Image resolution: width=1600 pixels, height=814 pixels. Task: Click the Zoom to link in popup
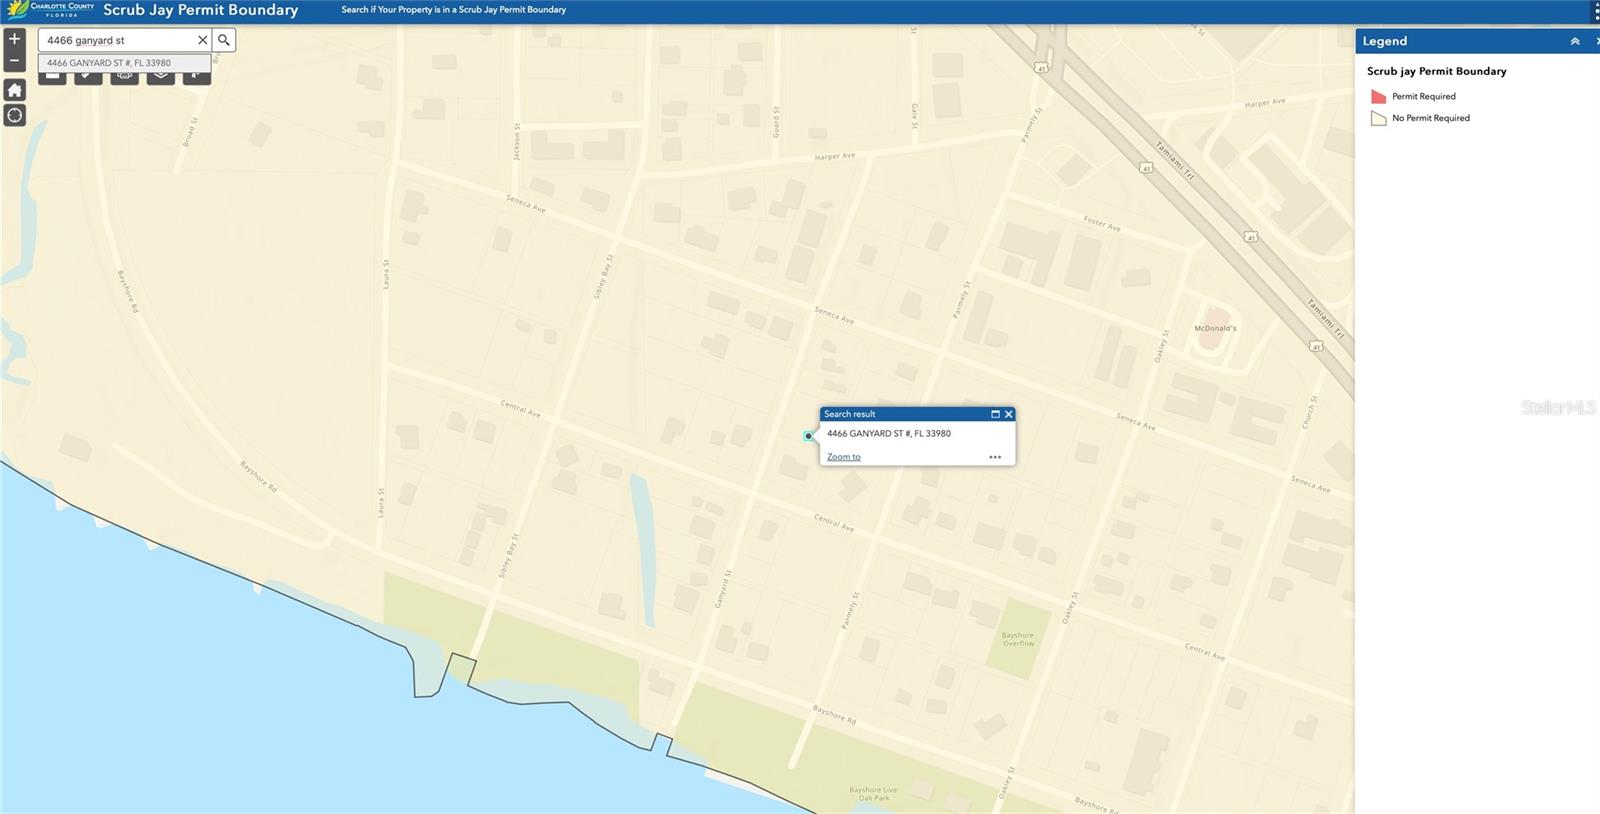point(843,457)
